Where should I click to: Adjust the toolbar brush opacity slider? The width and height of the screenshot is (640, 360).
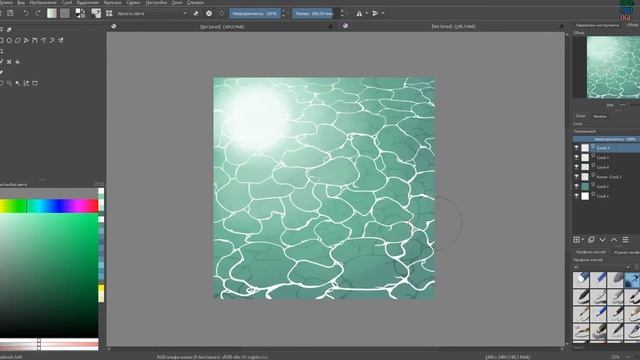255,13
